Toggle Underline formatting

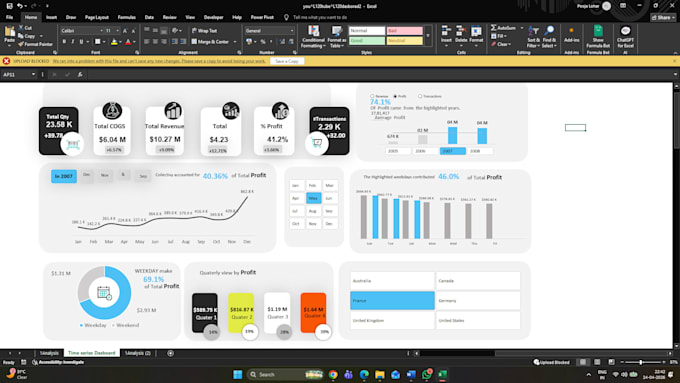pos(81,42)
